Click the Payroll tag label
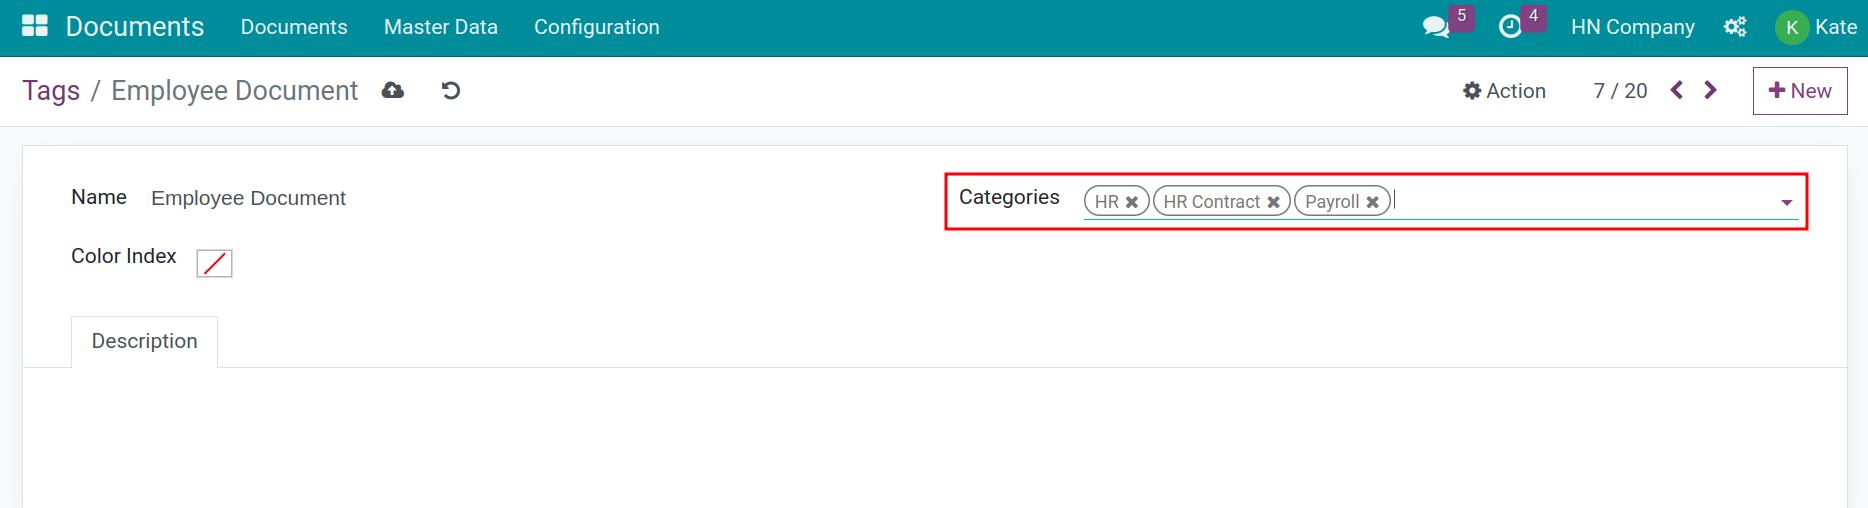This screenshot has height=508, width=1868. pyautogui.click(x=1332, y=202)
